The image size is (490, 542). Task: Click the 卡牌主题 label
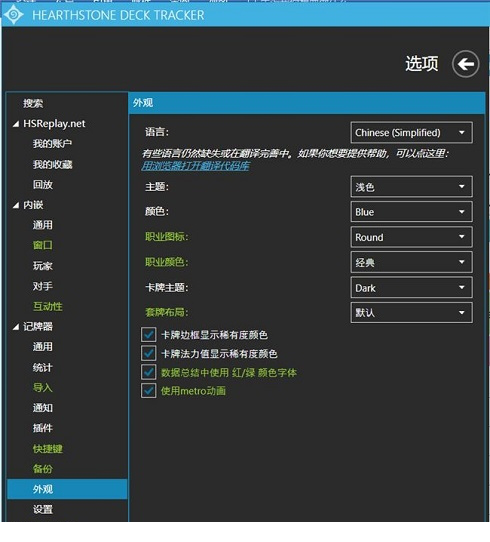[167, 287]
